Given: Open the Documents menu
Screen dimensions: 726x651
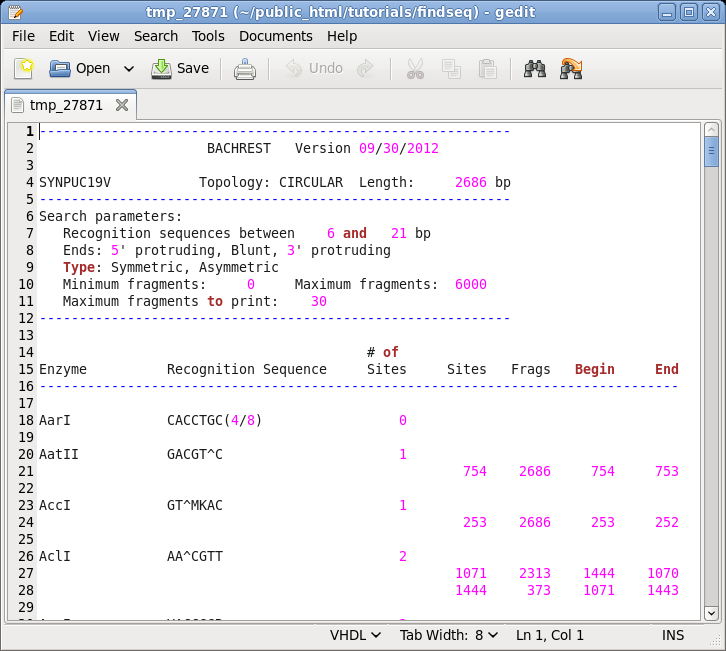Looking at the screenshot, I should click(x=275, y=36).
